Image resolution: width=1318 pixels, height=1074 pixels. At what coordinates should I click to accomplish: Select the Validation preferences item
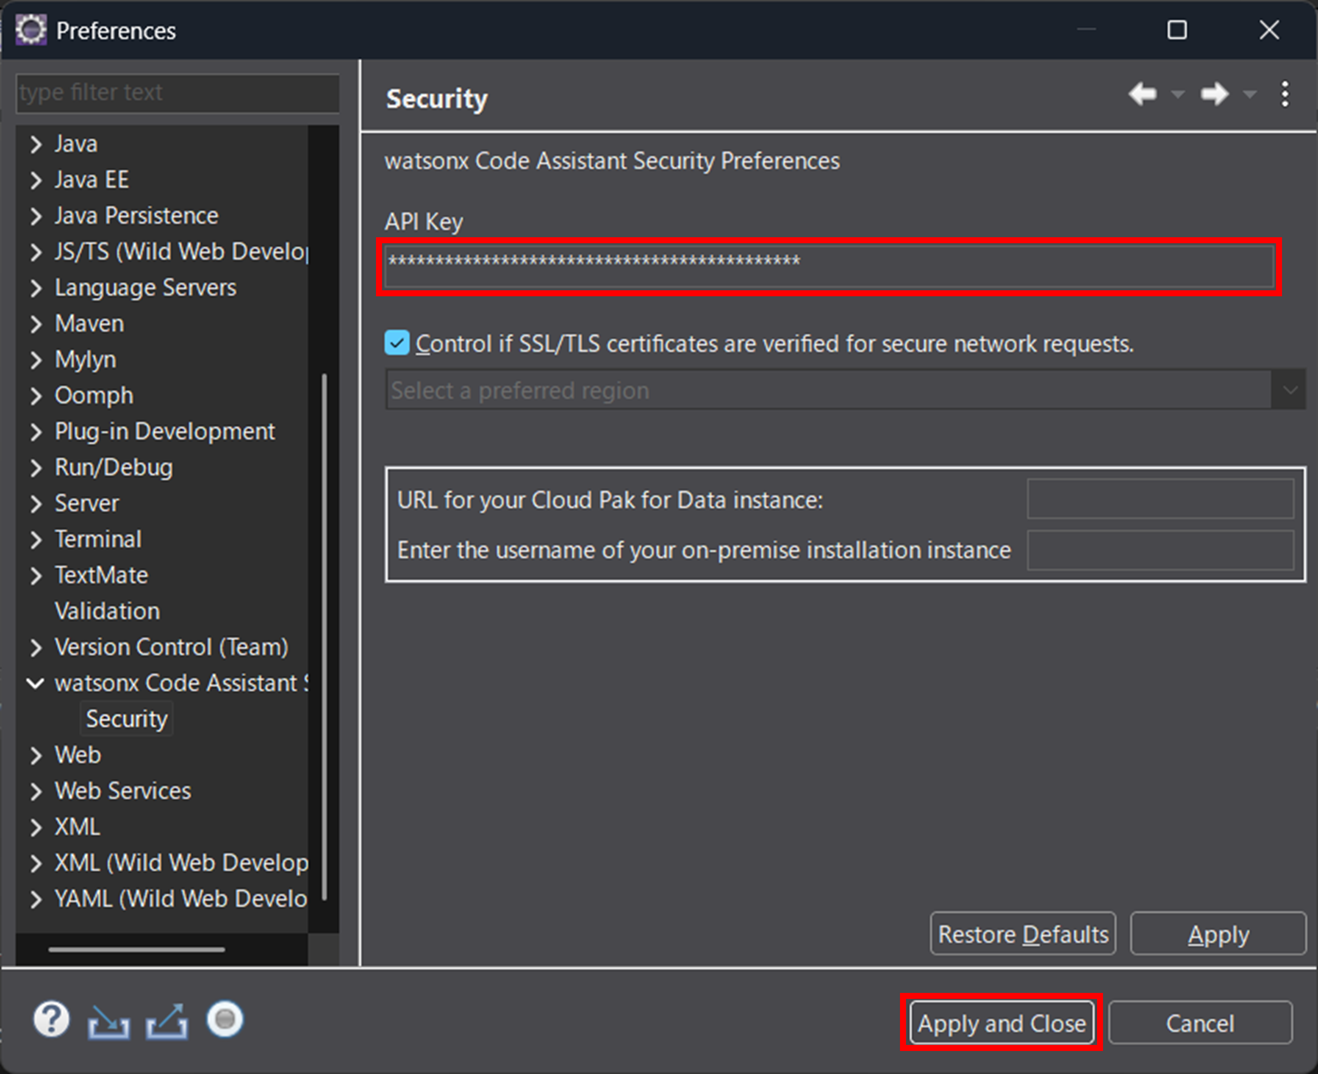point(107,611)
